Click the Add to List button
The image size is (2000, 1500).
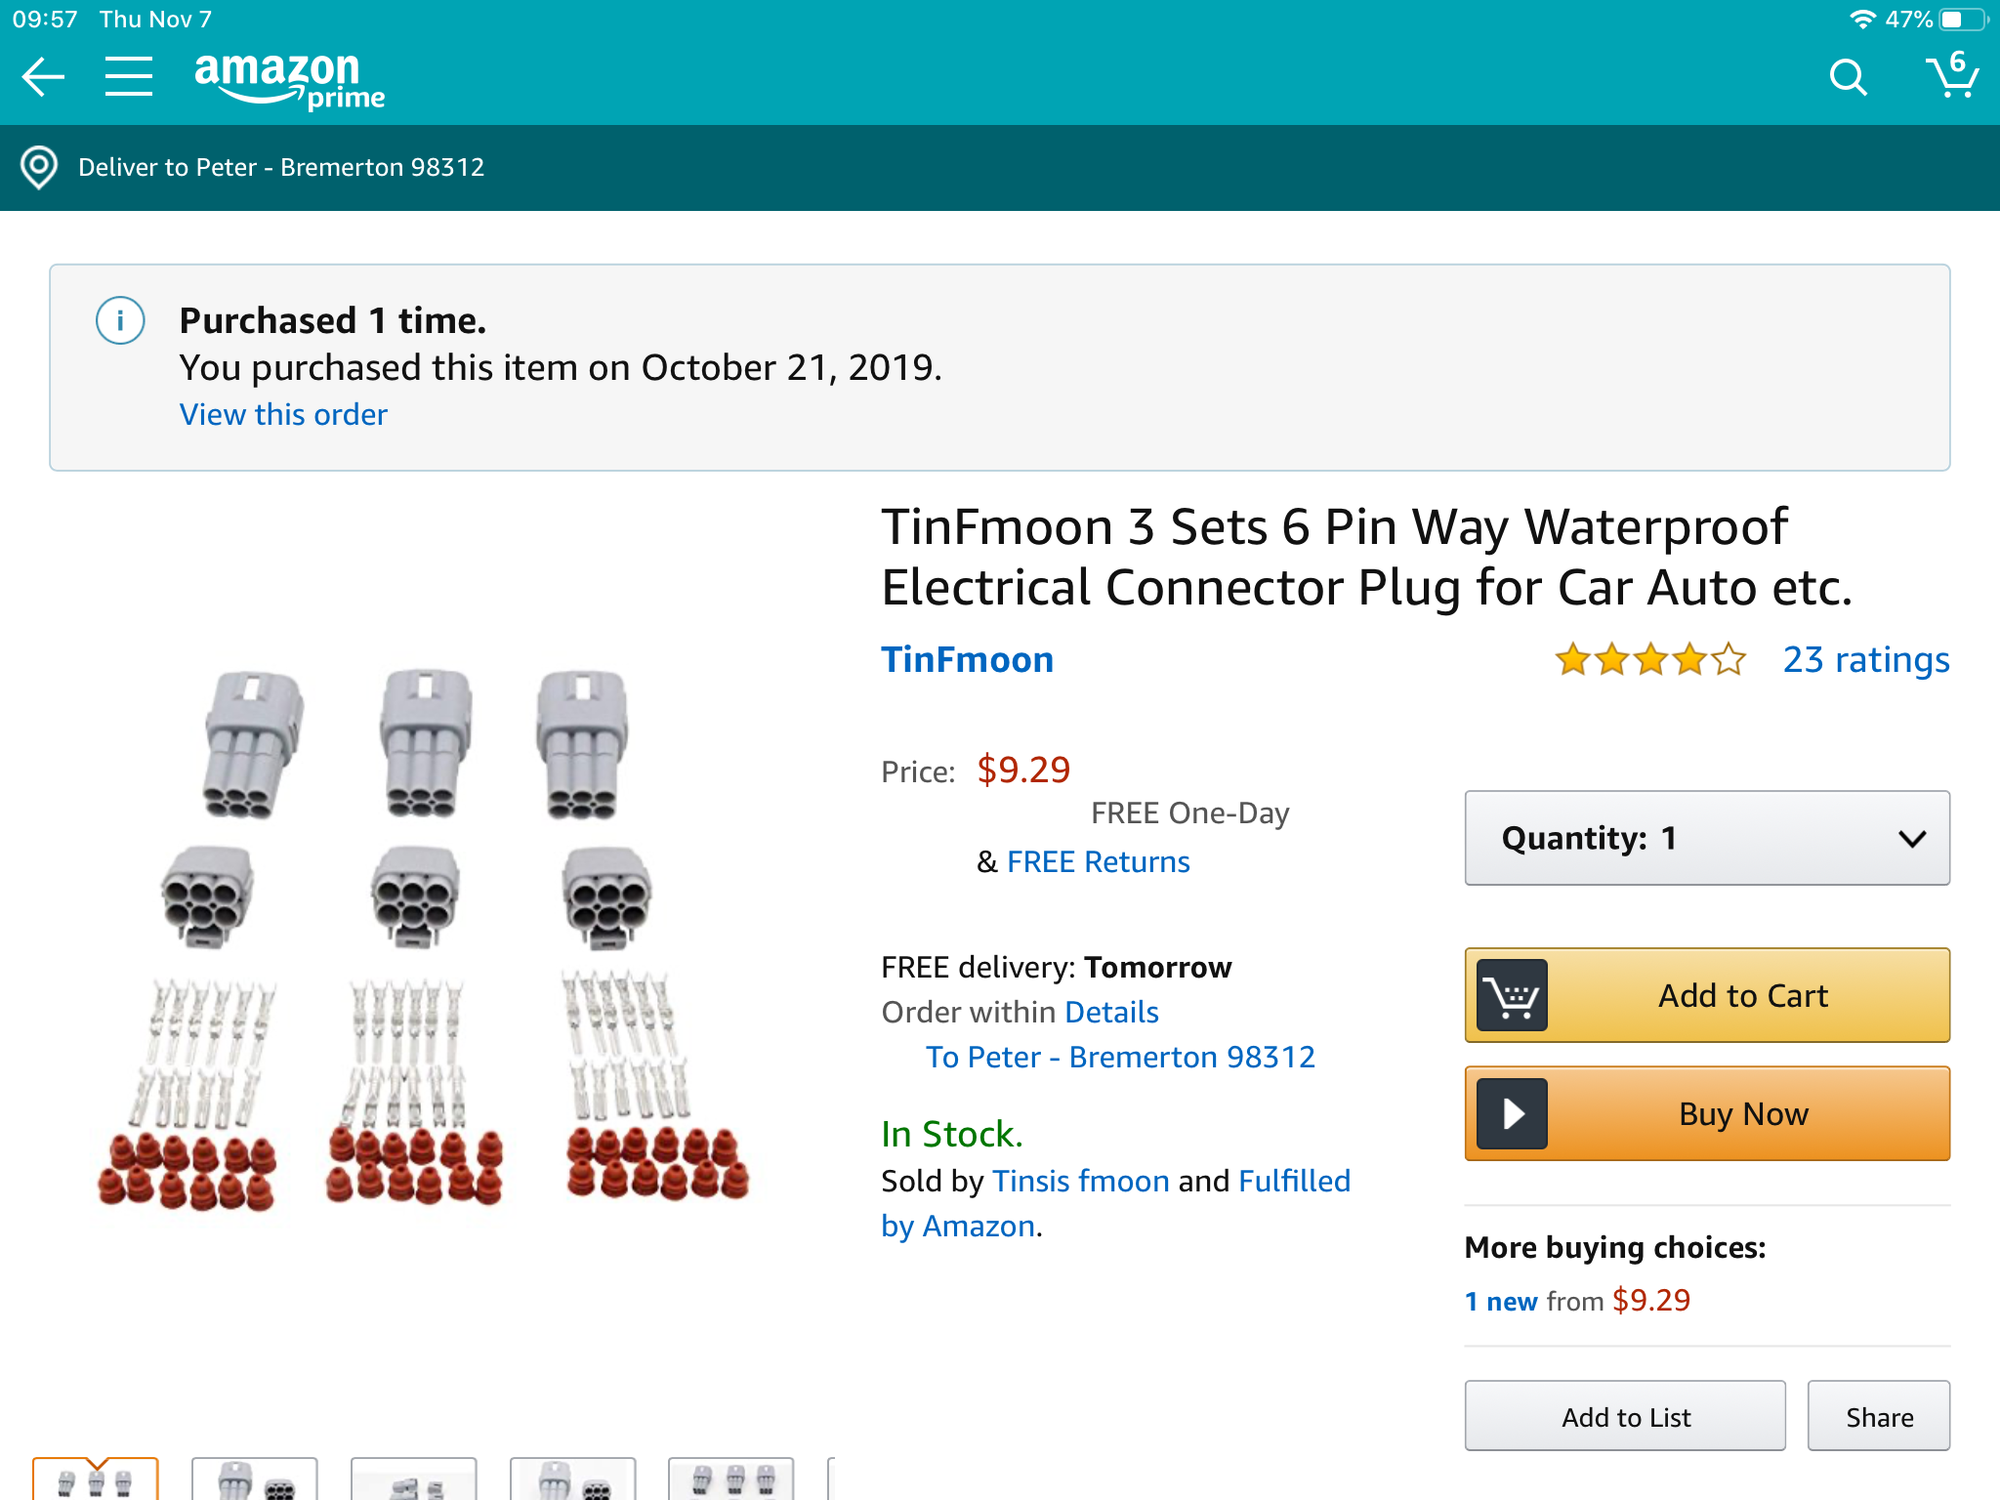(1624, 1416)
